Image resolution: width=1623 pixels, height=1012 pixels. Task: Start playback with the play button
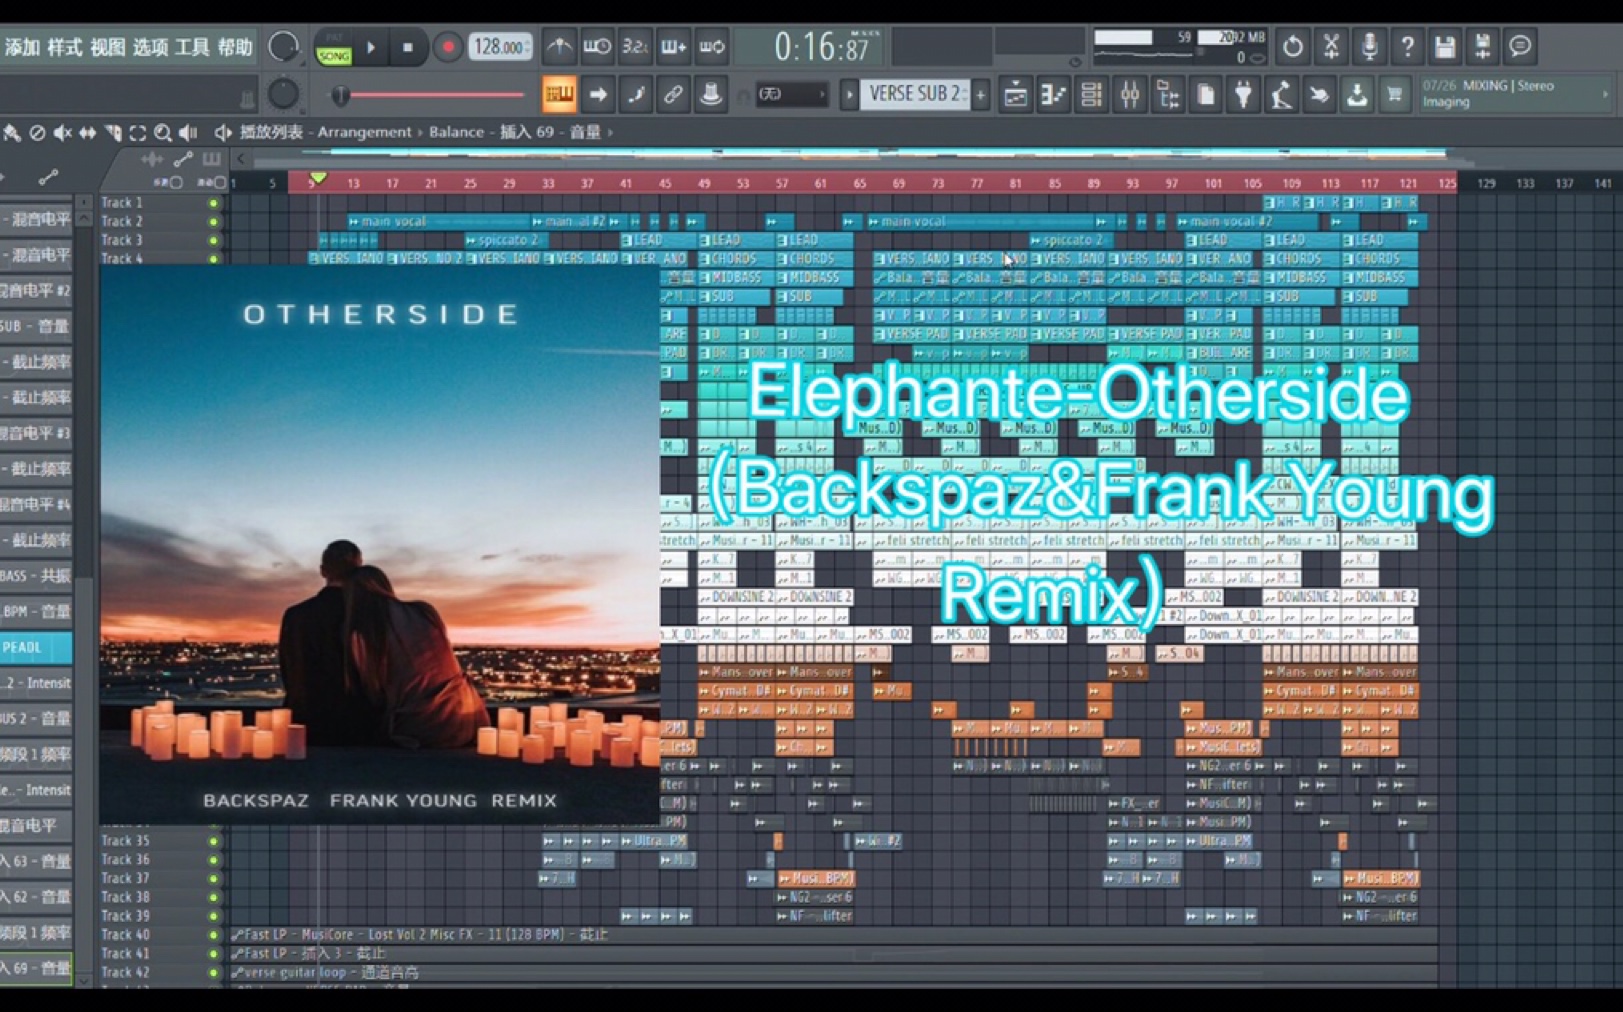coord(371,47)
